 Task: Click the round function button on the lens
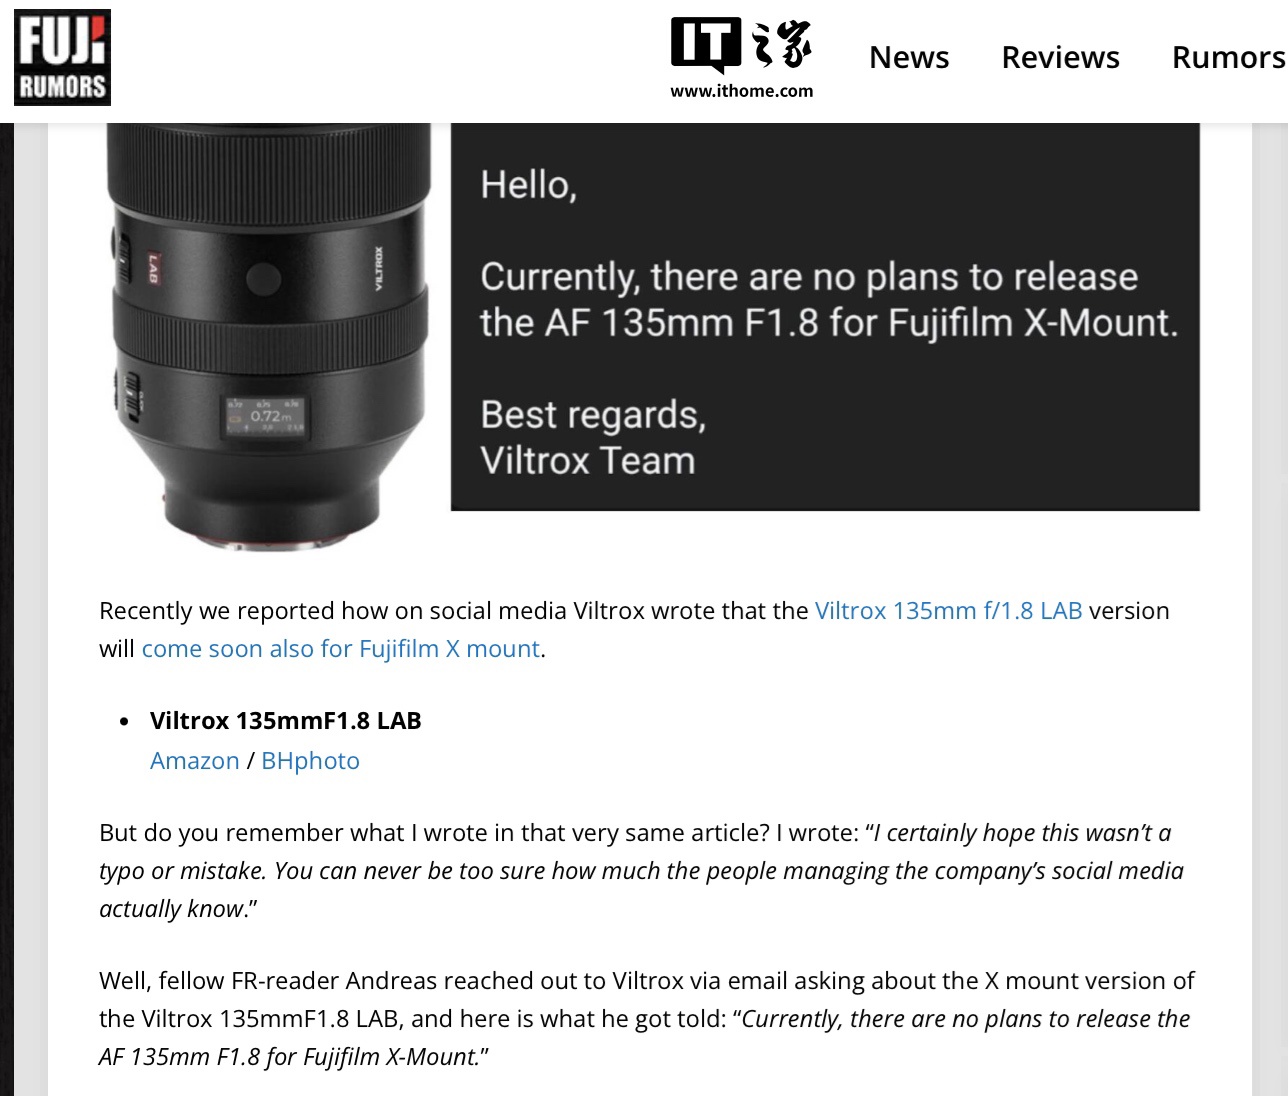(263, 277)
